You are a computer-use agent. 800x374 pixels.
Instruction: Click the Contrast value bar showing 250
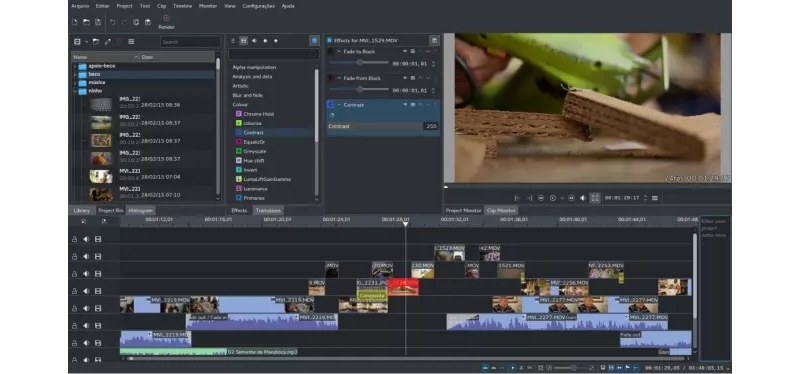(383, 126)
